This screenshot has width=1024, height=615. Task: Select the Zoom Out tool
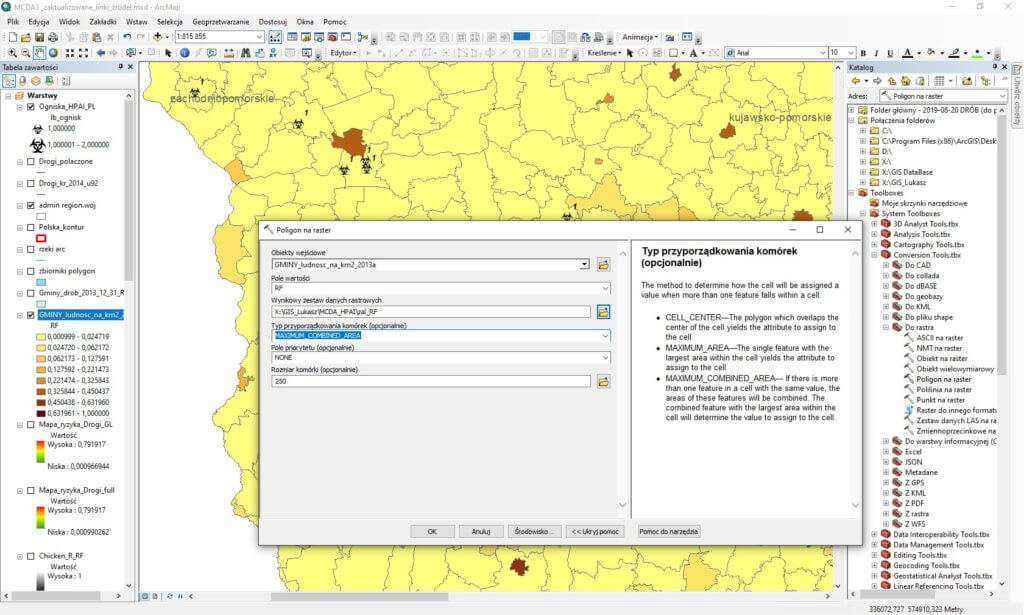pos(25,53)
